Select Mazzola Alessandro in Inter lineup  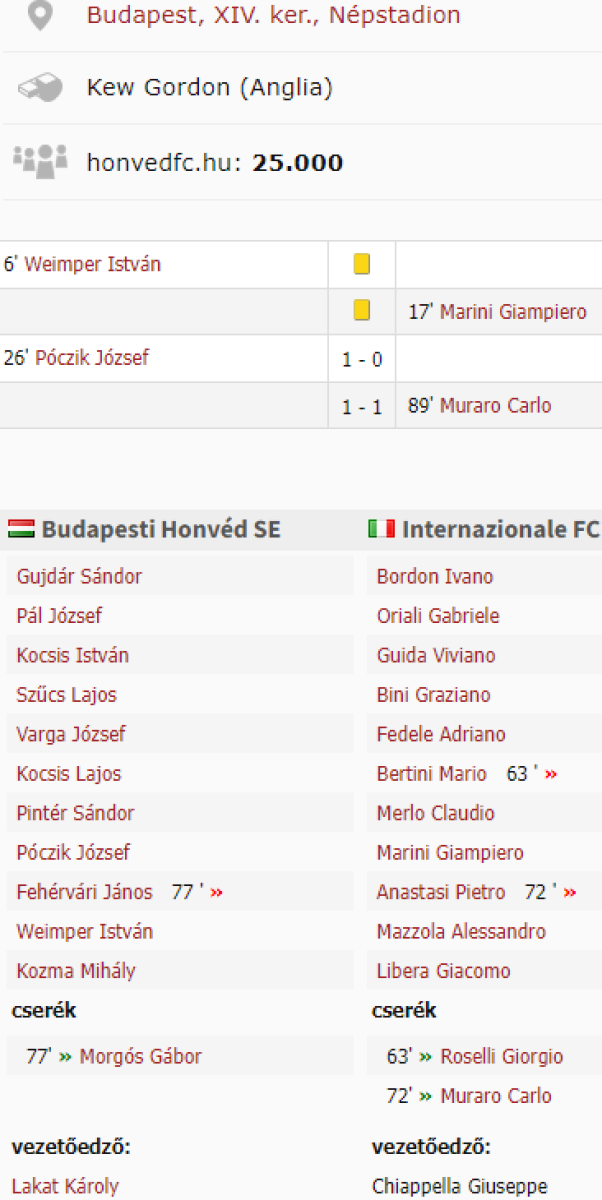(461, 932)
